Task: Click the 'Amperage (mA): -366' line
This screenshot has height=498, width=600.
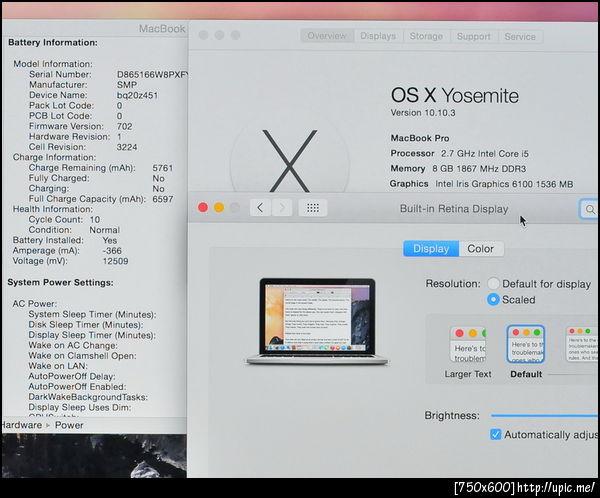Action: tap(67, 251)
